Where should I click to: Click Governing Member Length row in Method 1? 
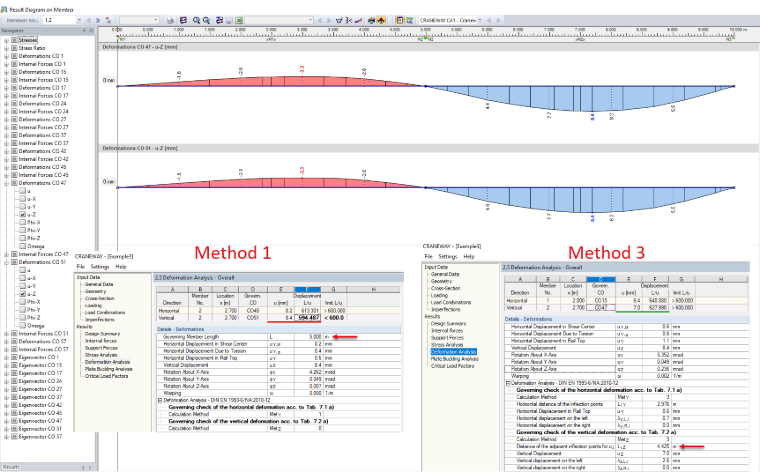pyautogui.click(x=279, y=336)
